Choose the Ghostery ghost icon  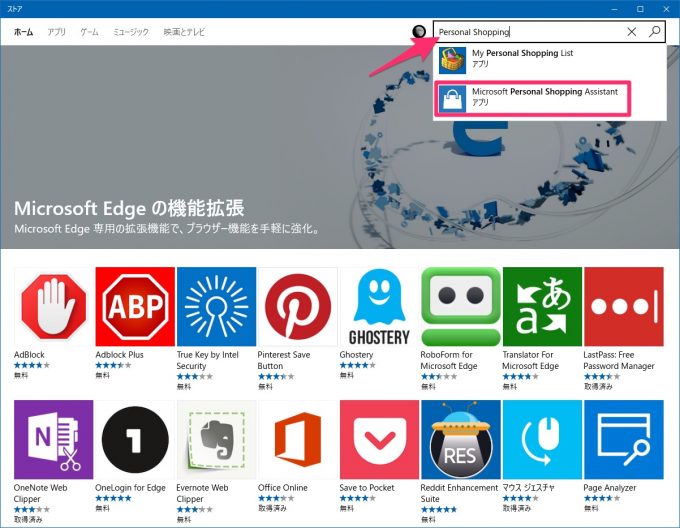click(x=379, y=306)
